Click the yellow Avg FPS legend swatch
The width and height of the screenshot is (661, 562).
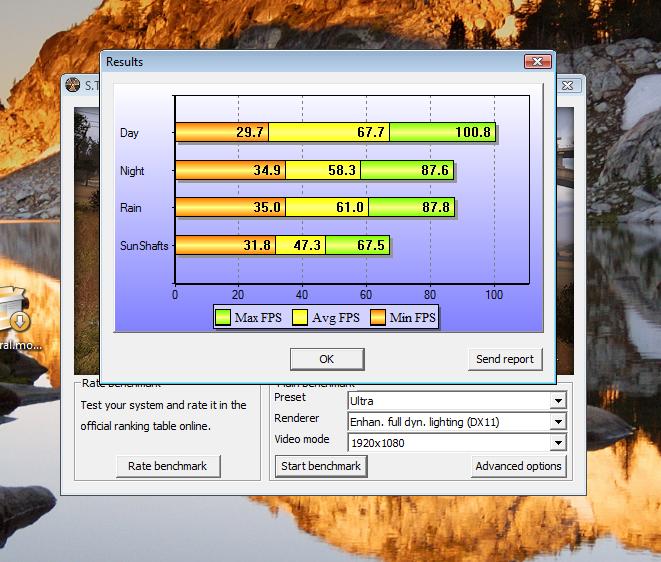[x=300, y=317]
